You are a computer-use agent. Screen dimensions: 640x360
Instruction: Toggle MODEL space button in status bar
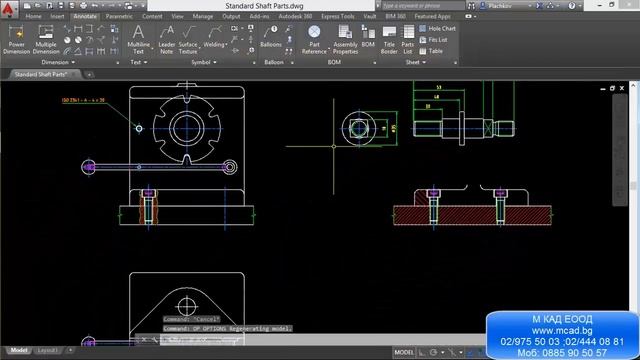(x=404, y=352)
